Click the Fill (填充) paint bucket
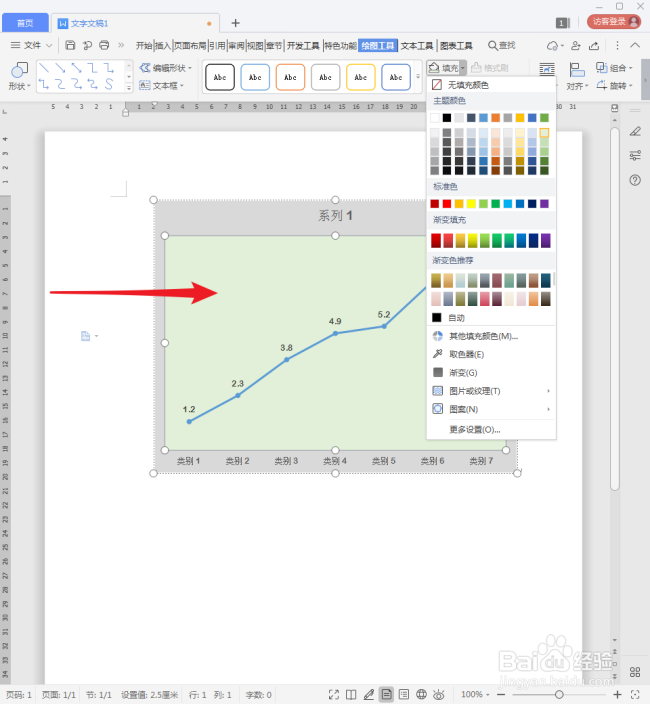Viewport: 650px width, 704px height. point(434,68)
